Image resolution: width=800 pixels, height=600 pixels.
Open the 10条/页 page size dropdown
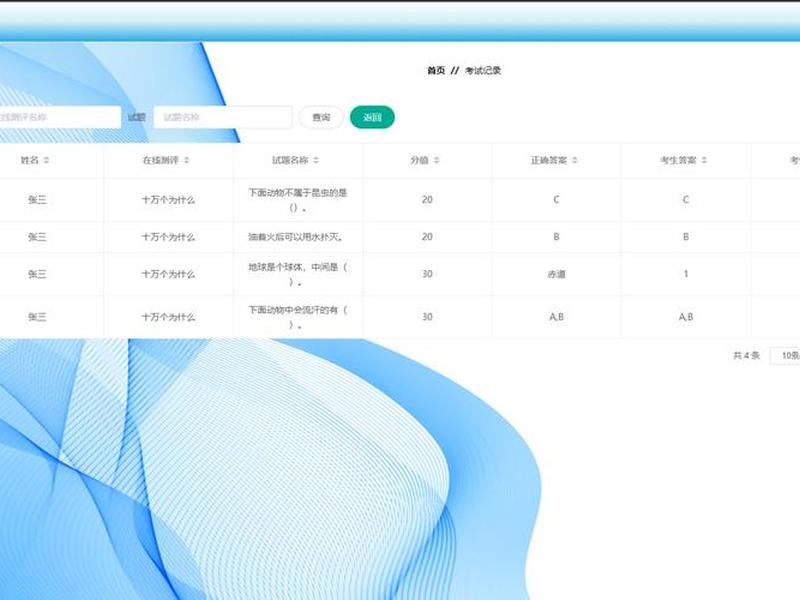(786, 356)
